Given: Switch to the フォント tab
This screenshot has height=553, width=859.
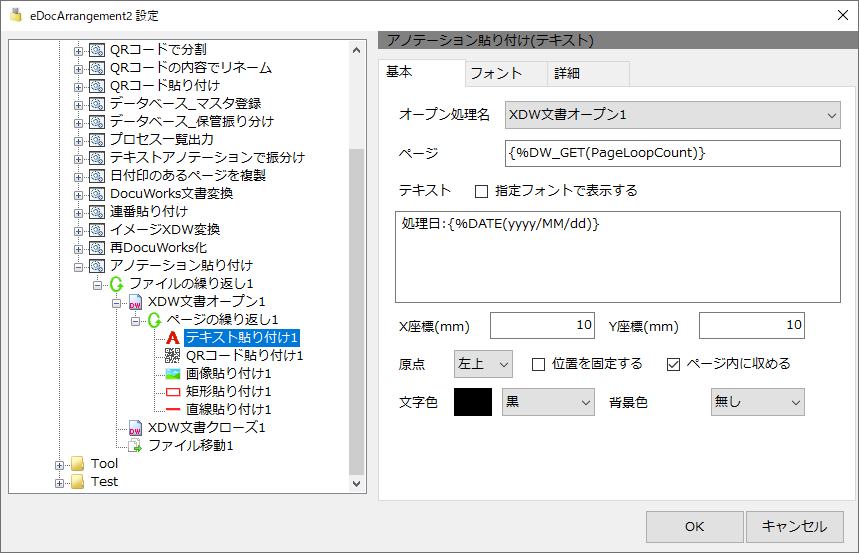Looking at the screenshot, I should click(506, 73).
